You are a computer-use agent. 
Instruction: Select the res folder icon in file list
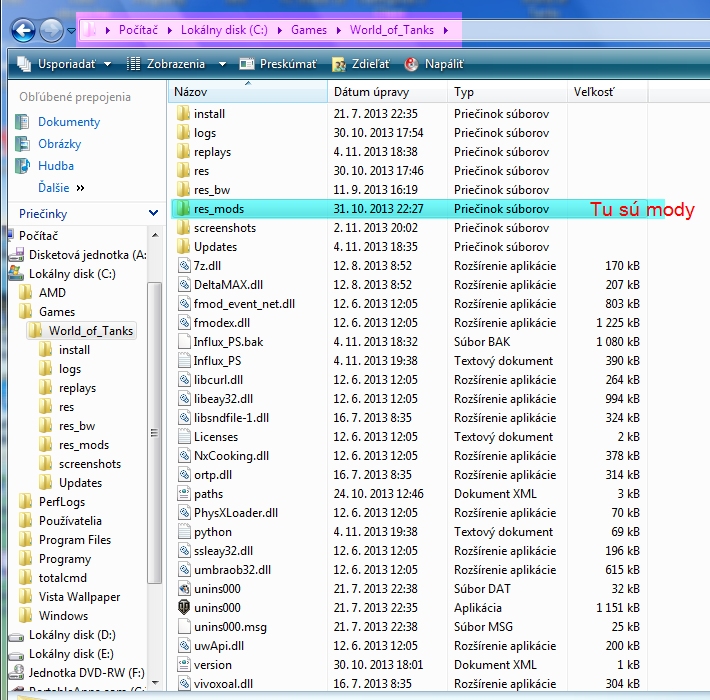183,170
